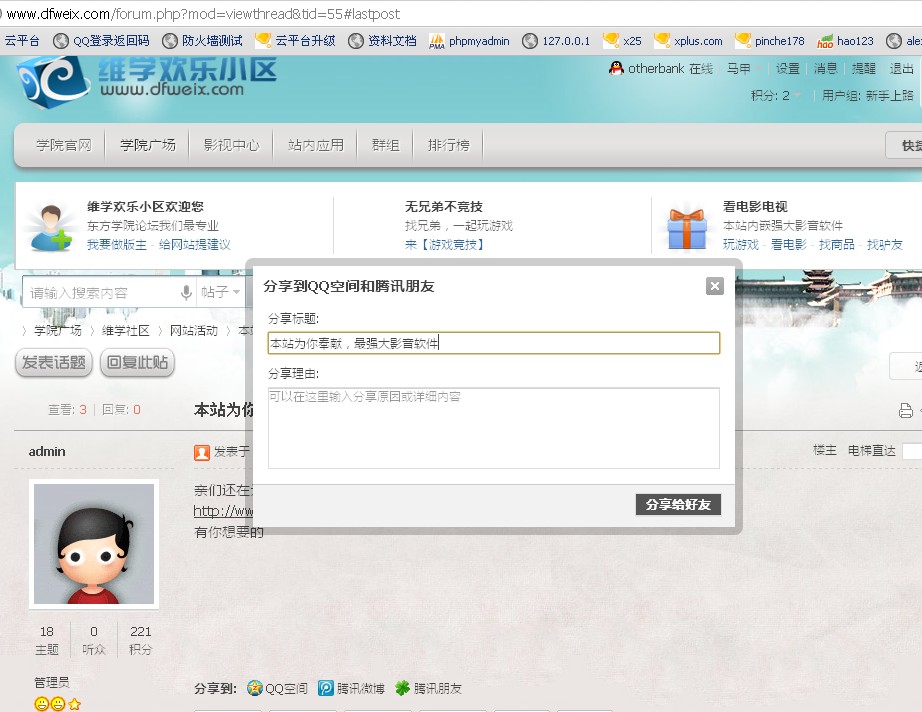Open the xplus.com bookmark

[x=688, y=41]
